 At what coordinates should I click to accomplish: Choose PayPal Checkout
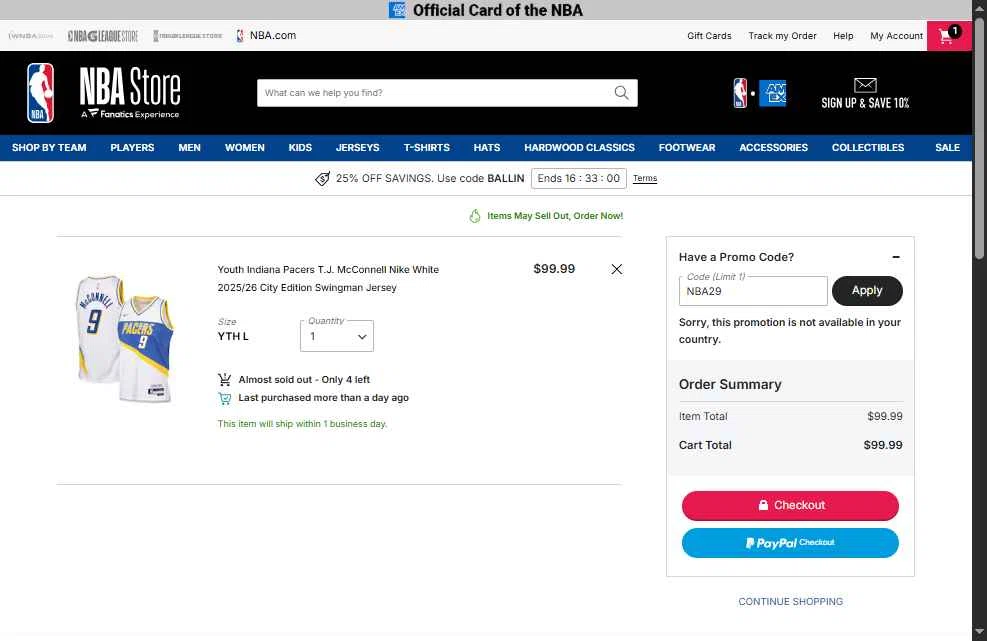[x=790, y=543]
